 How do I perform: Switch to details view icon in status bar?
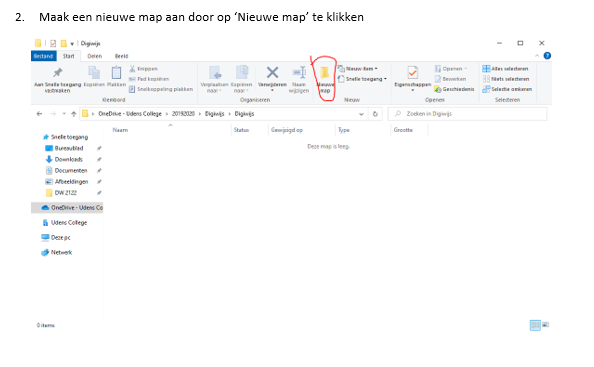[535, 325]
